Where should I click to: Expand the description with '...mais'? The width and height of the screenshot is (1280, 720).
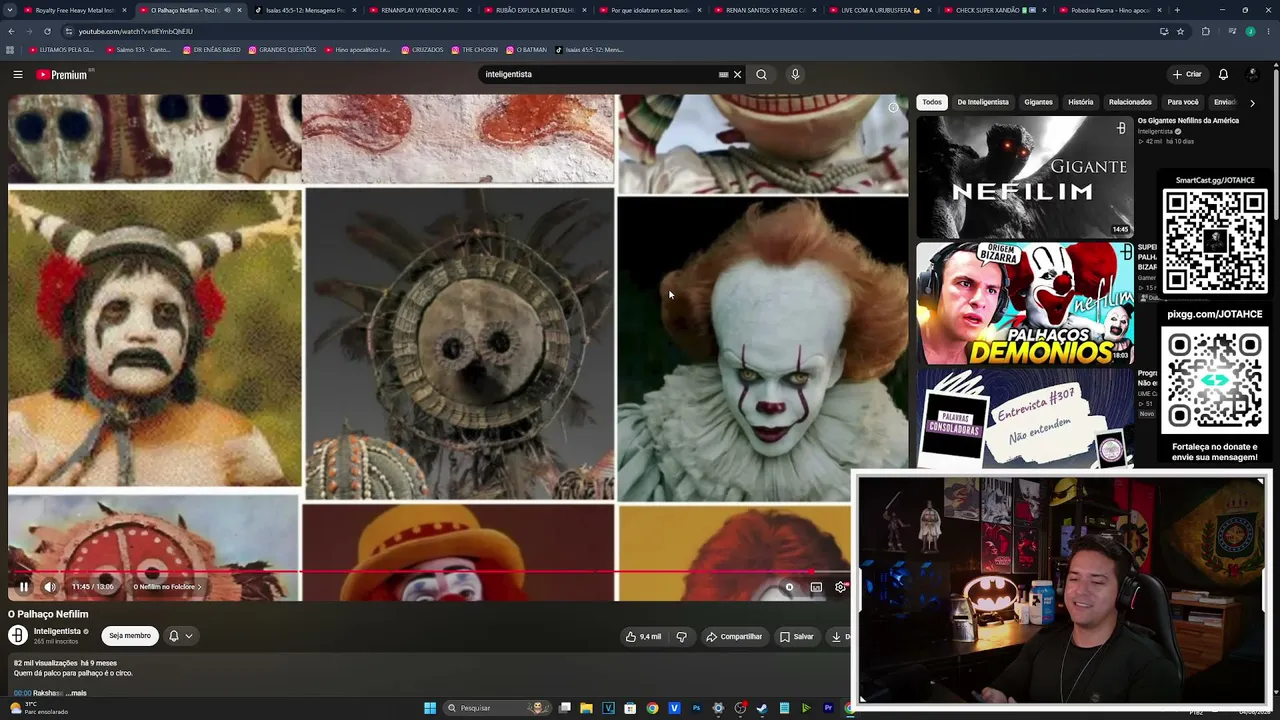pos(76,693)
